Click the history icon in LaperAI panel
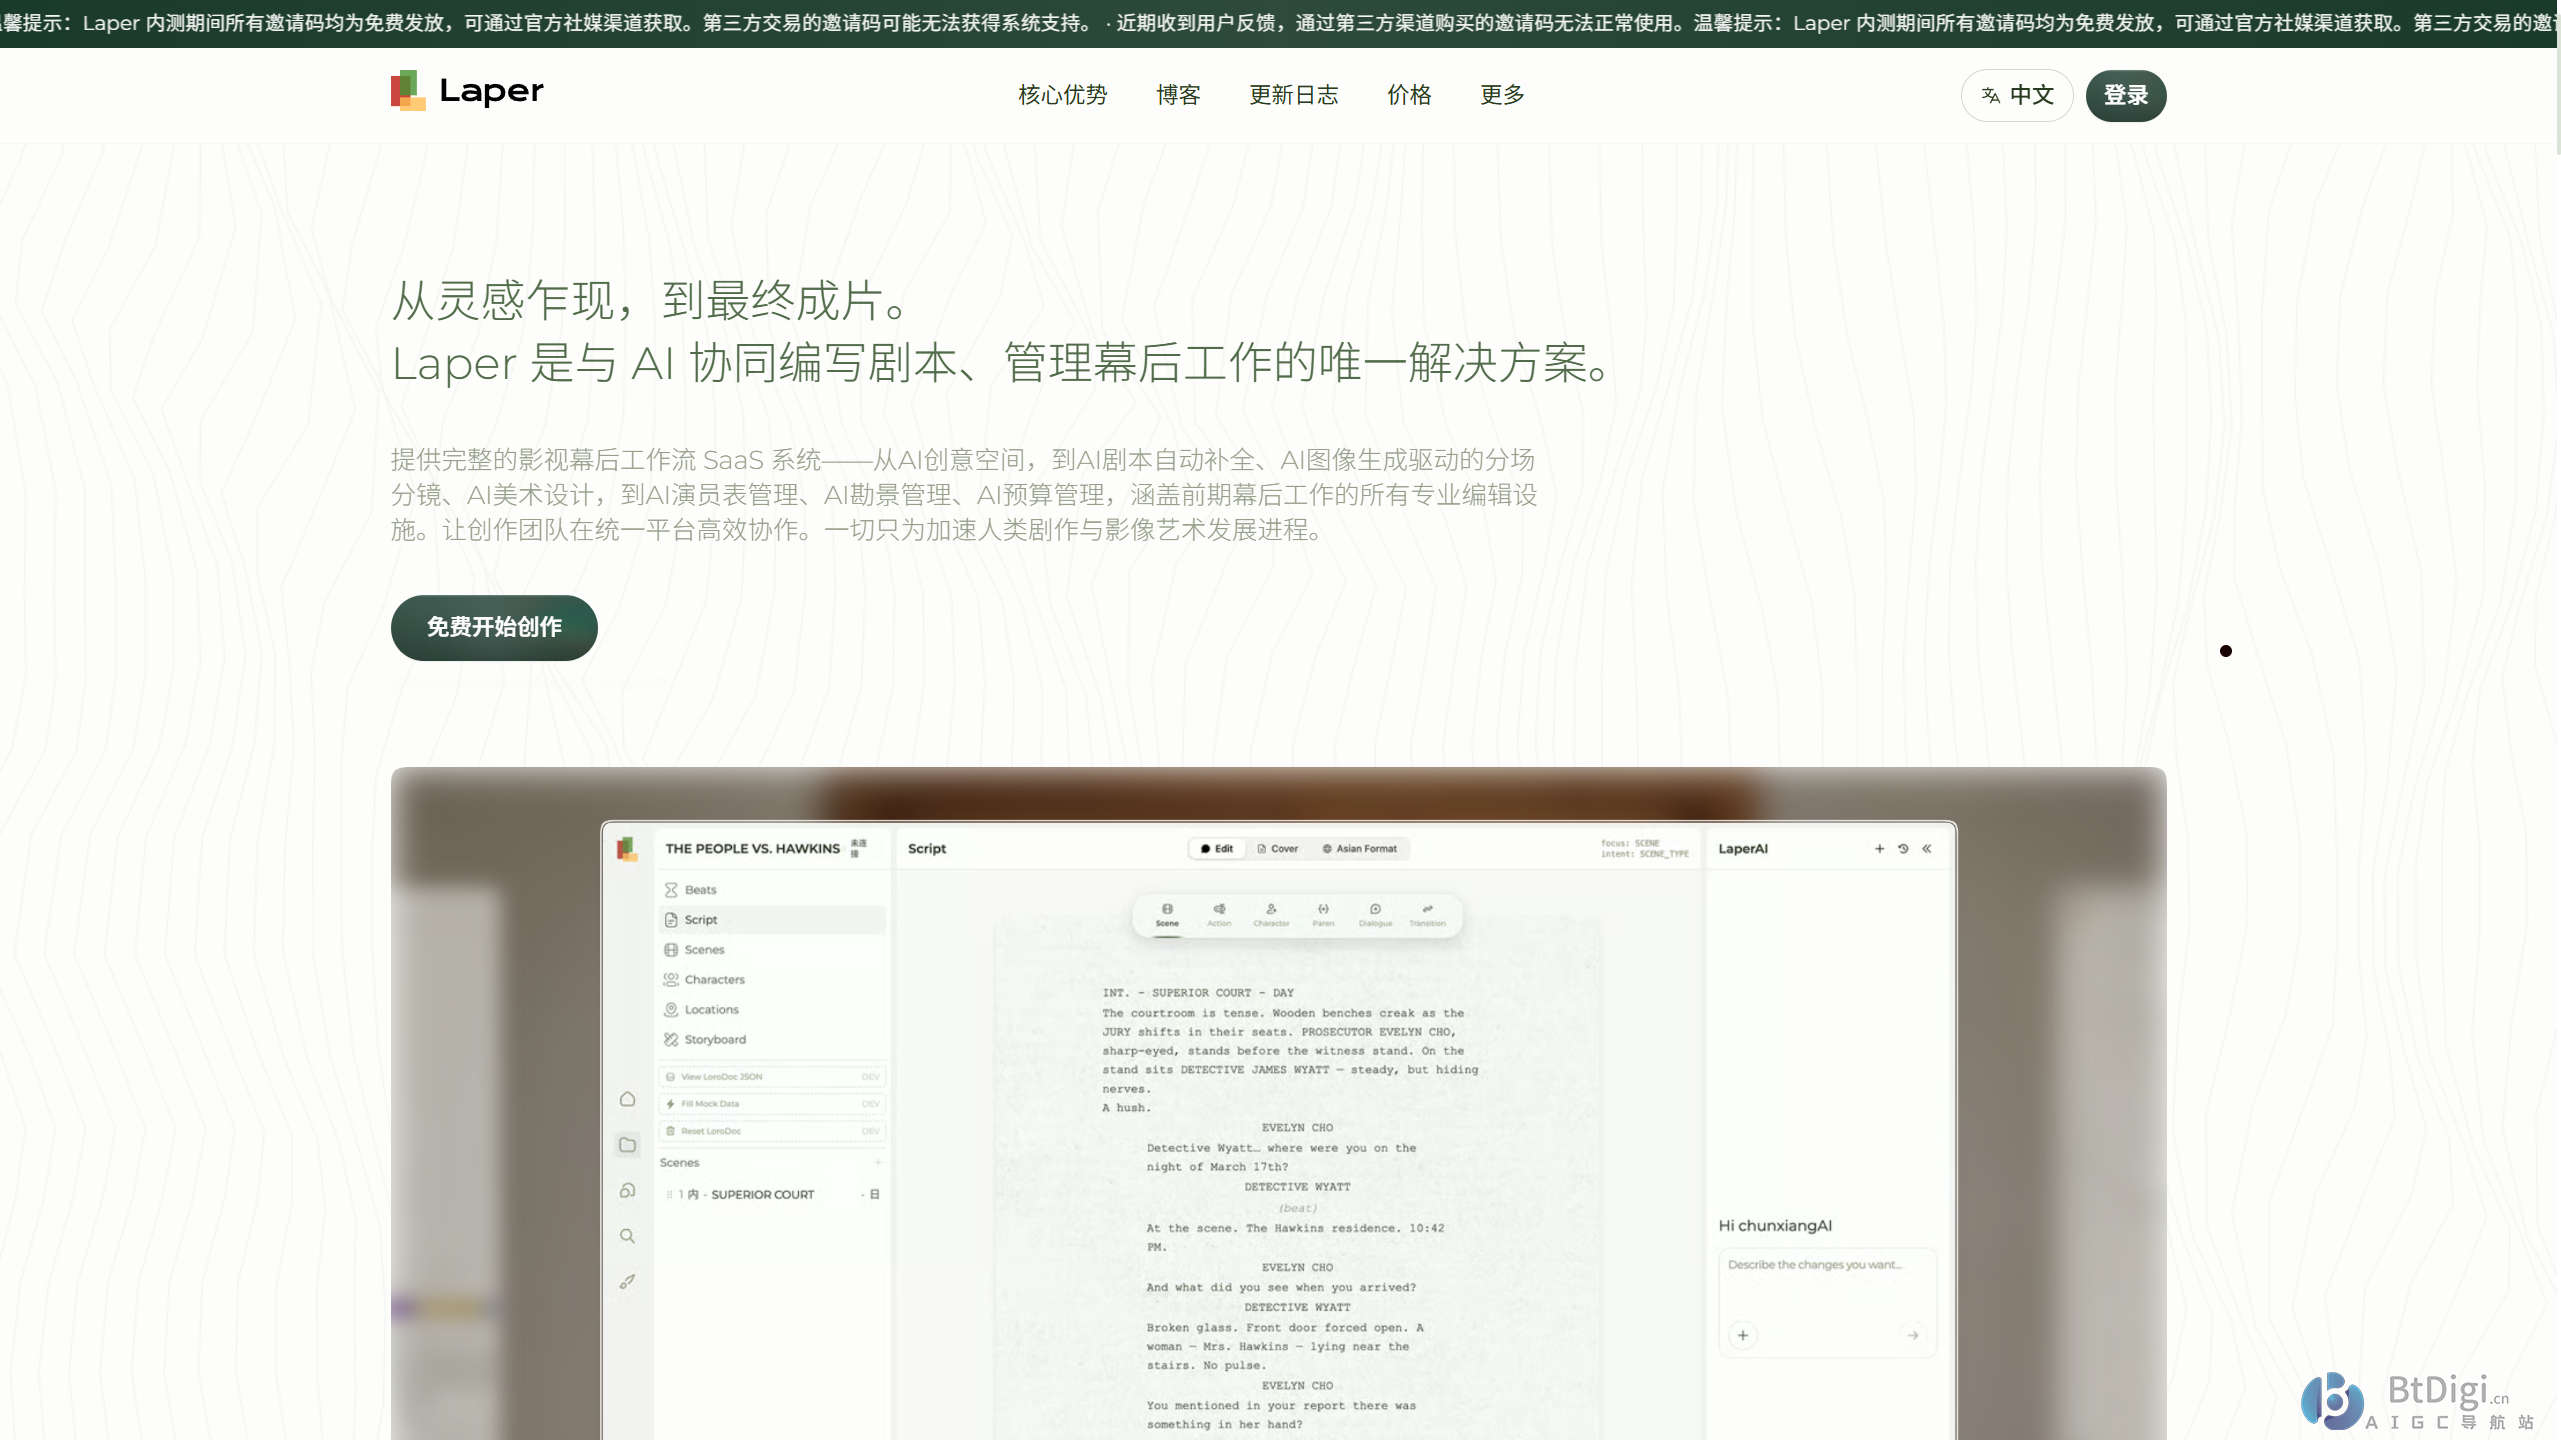 click(1903, 849)
